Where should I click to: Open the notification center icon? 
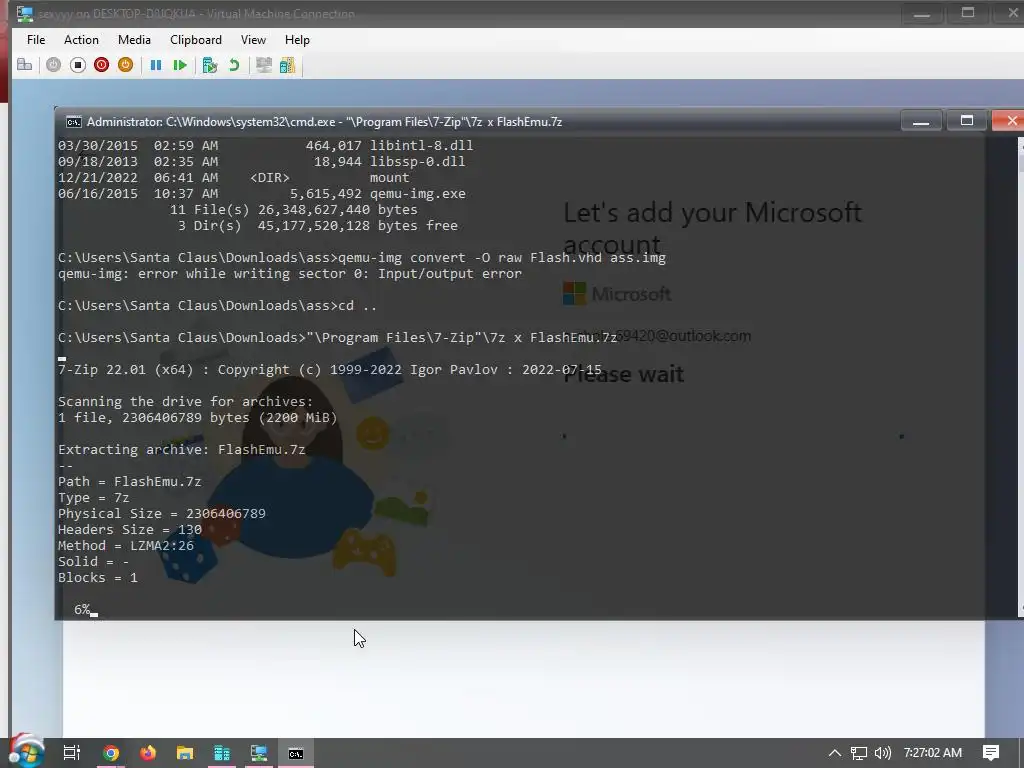[x=991, y=753]
